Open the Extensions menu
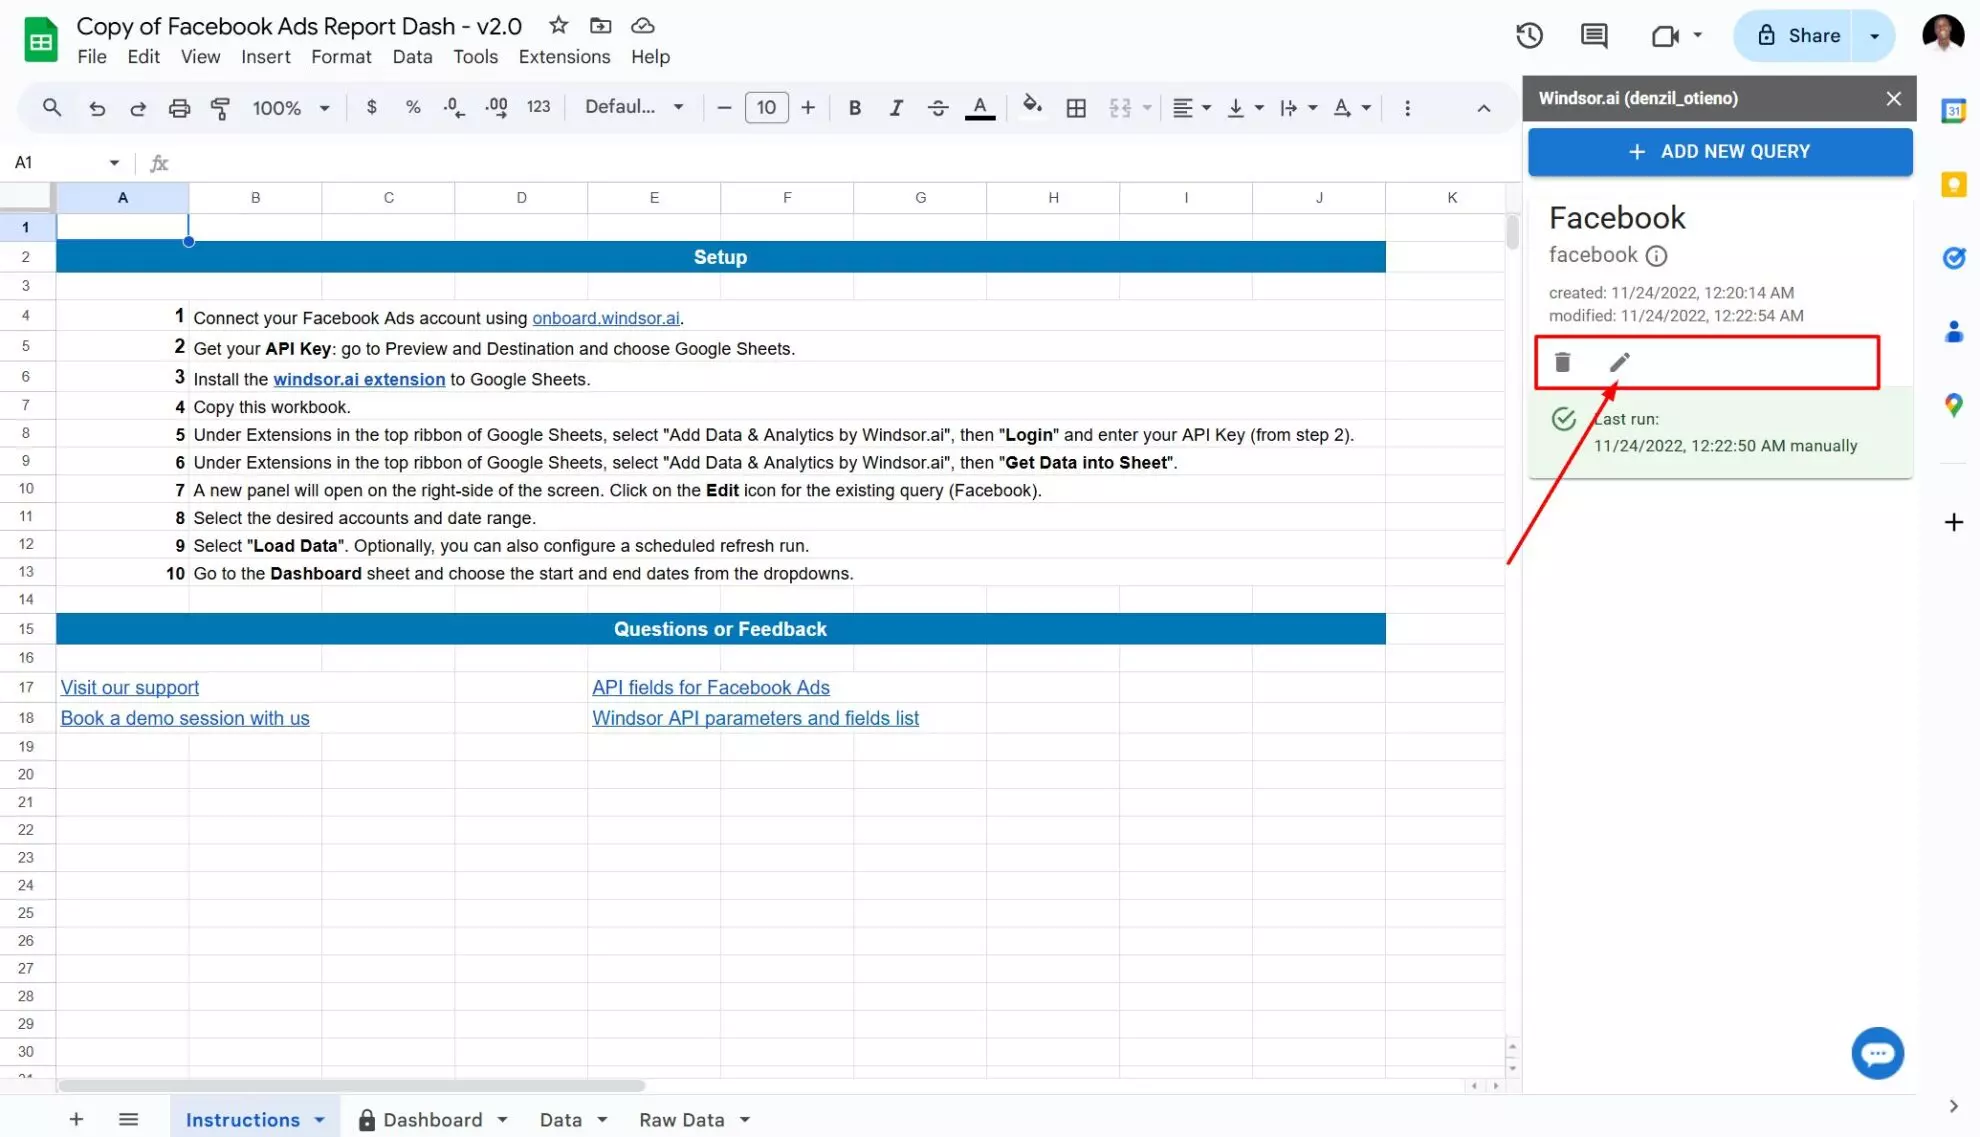Screen dimensions: 1980x1137 click(x=564, y=57)
